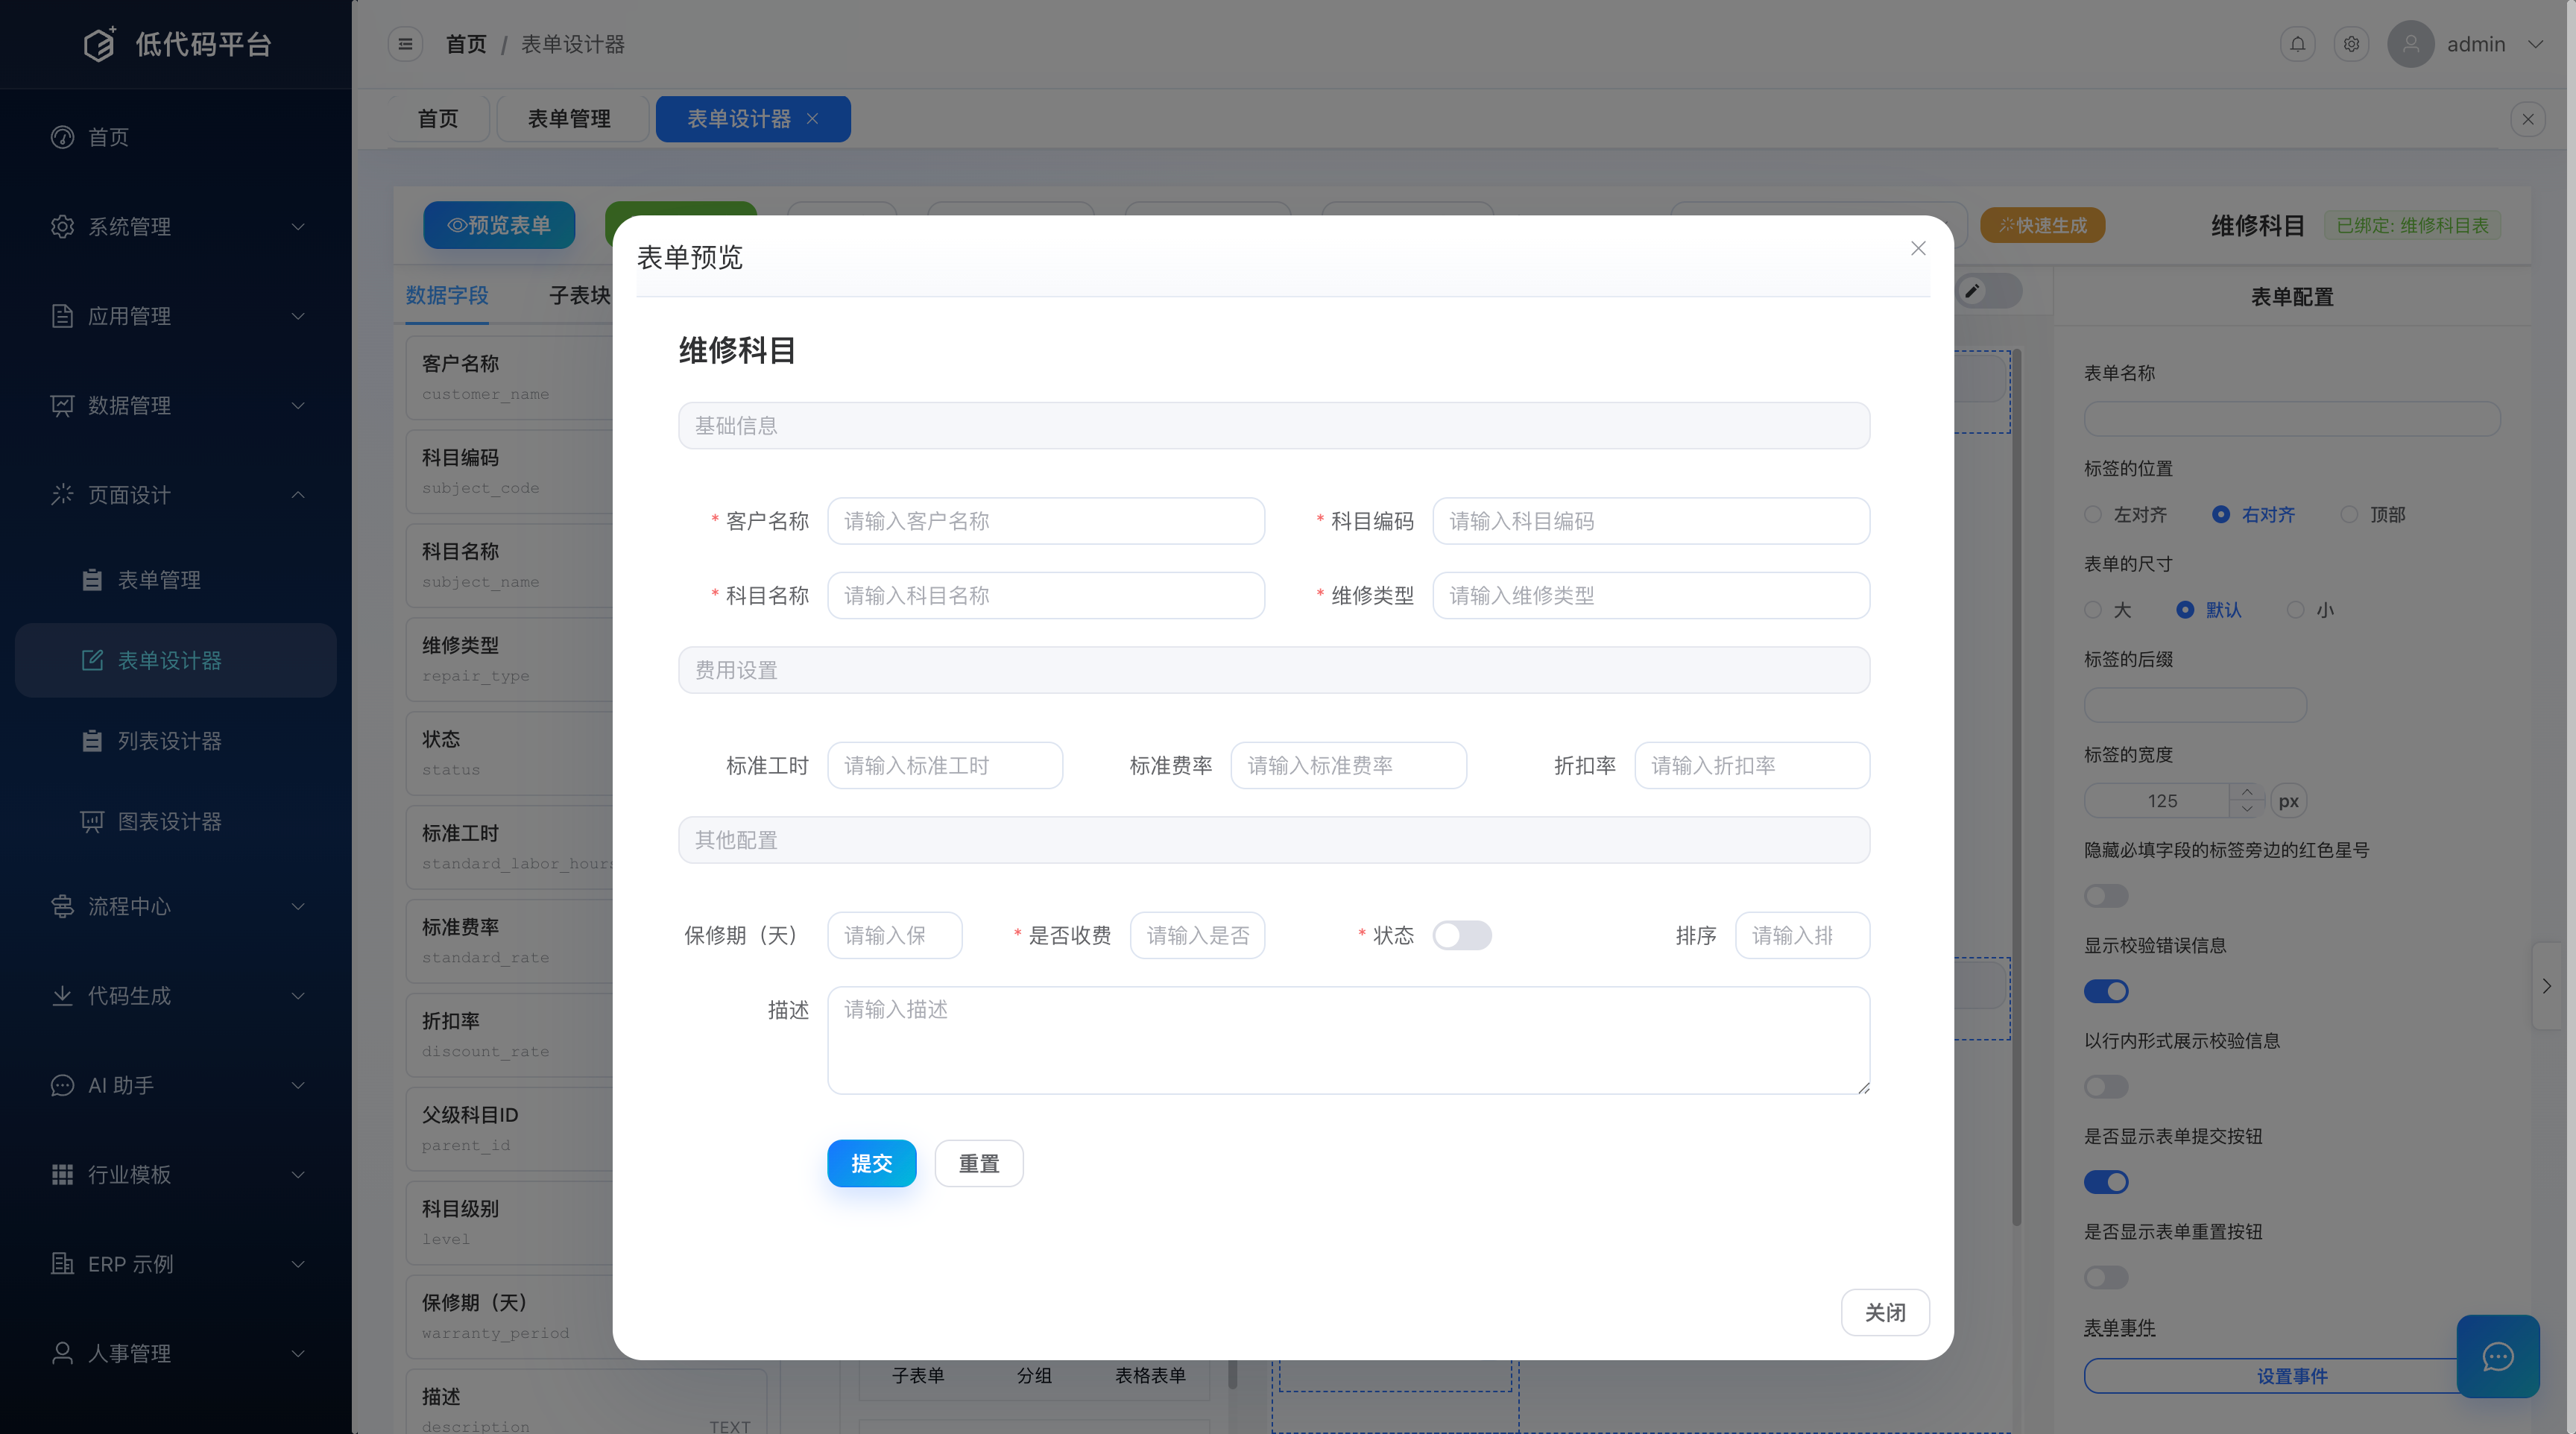This screenshot has width=2576, height=1434.
Task: Open the admin user dropdown arrow
Action: [2535, 44]
